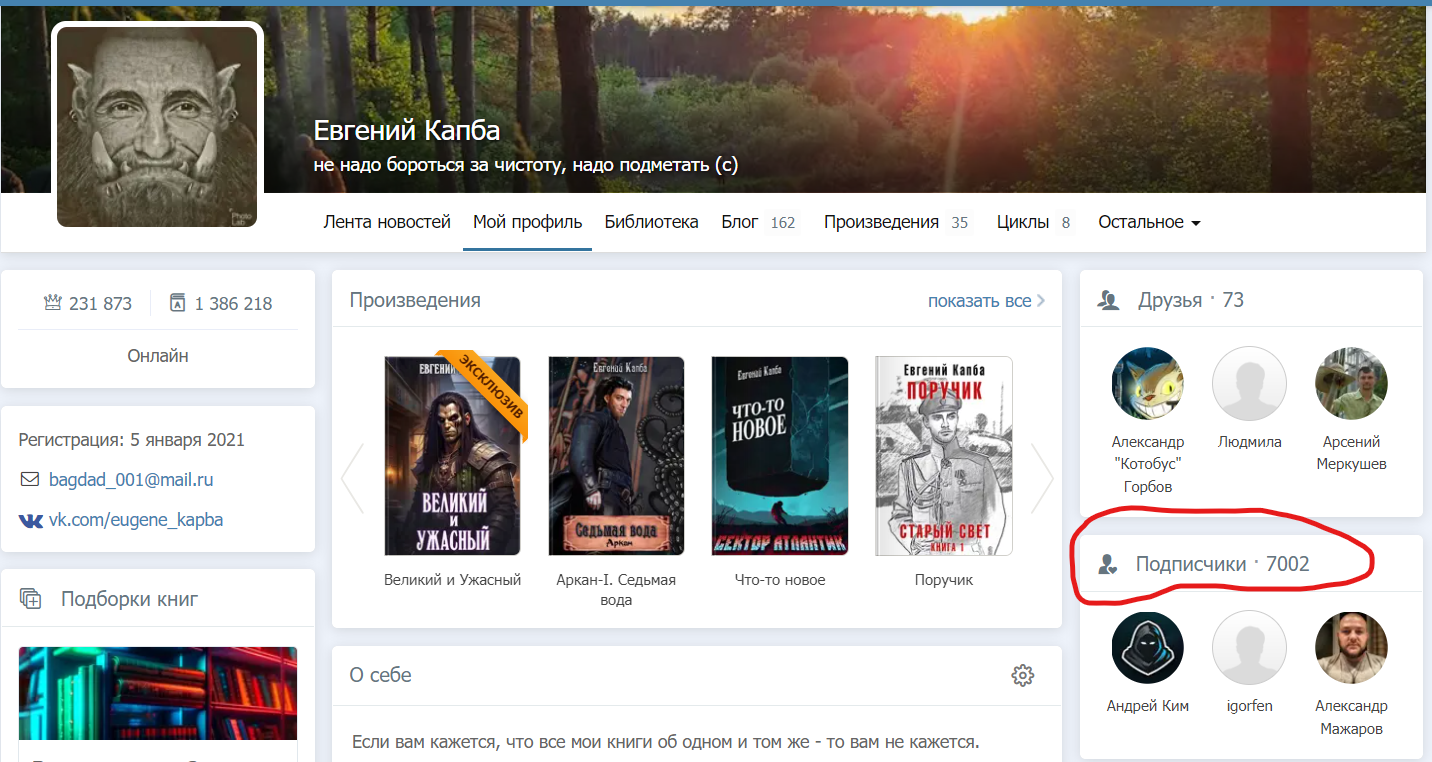The width and height of the screenshot is (1432, 762).
Task: Click the Подборки книг collection icon
Action: coord(31,599)
